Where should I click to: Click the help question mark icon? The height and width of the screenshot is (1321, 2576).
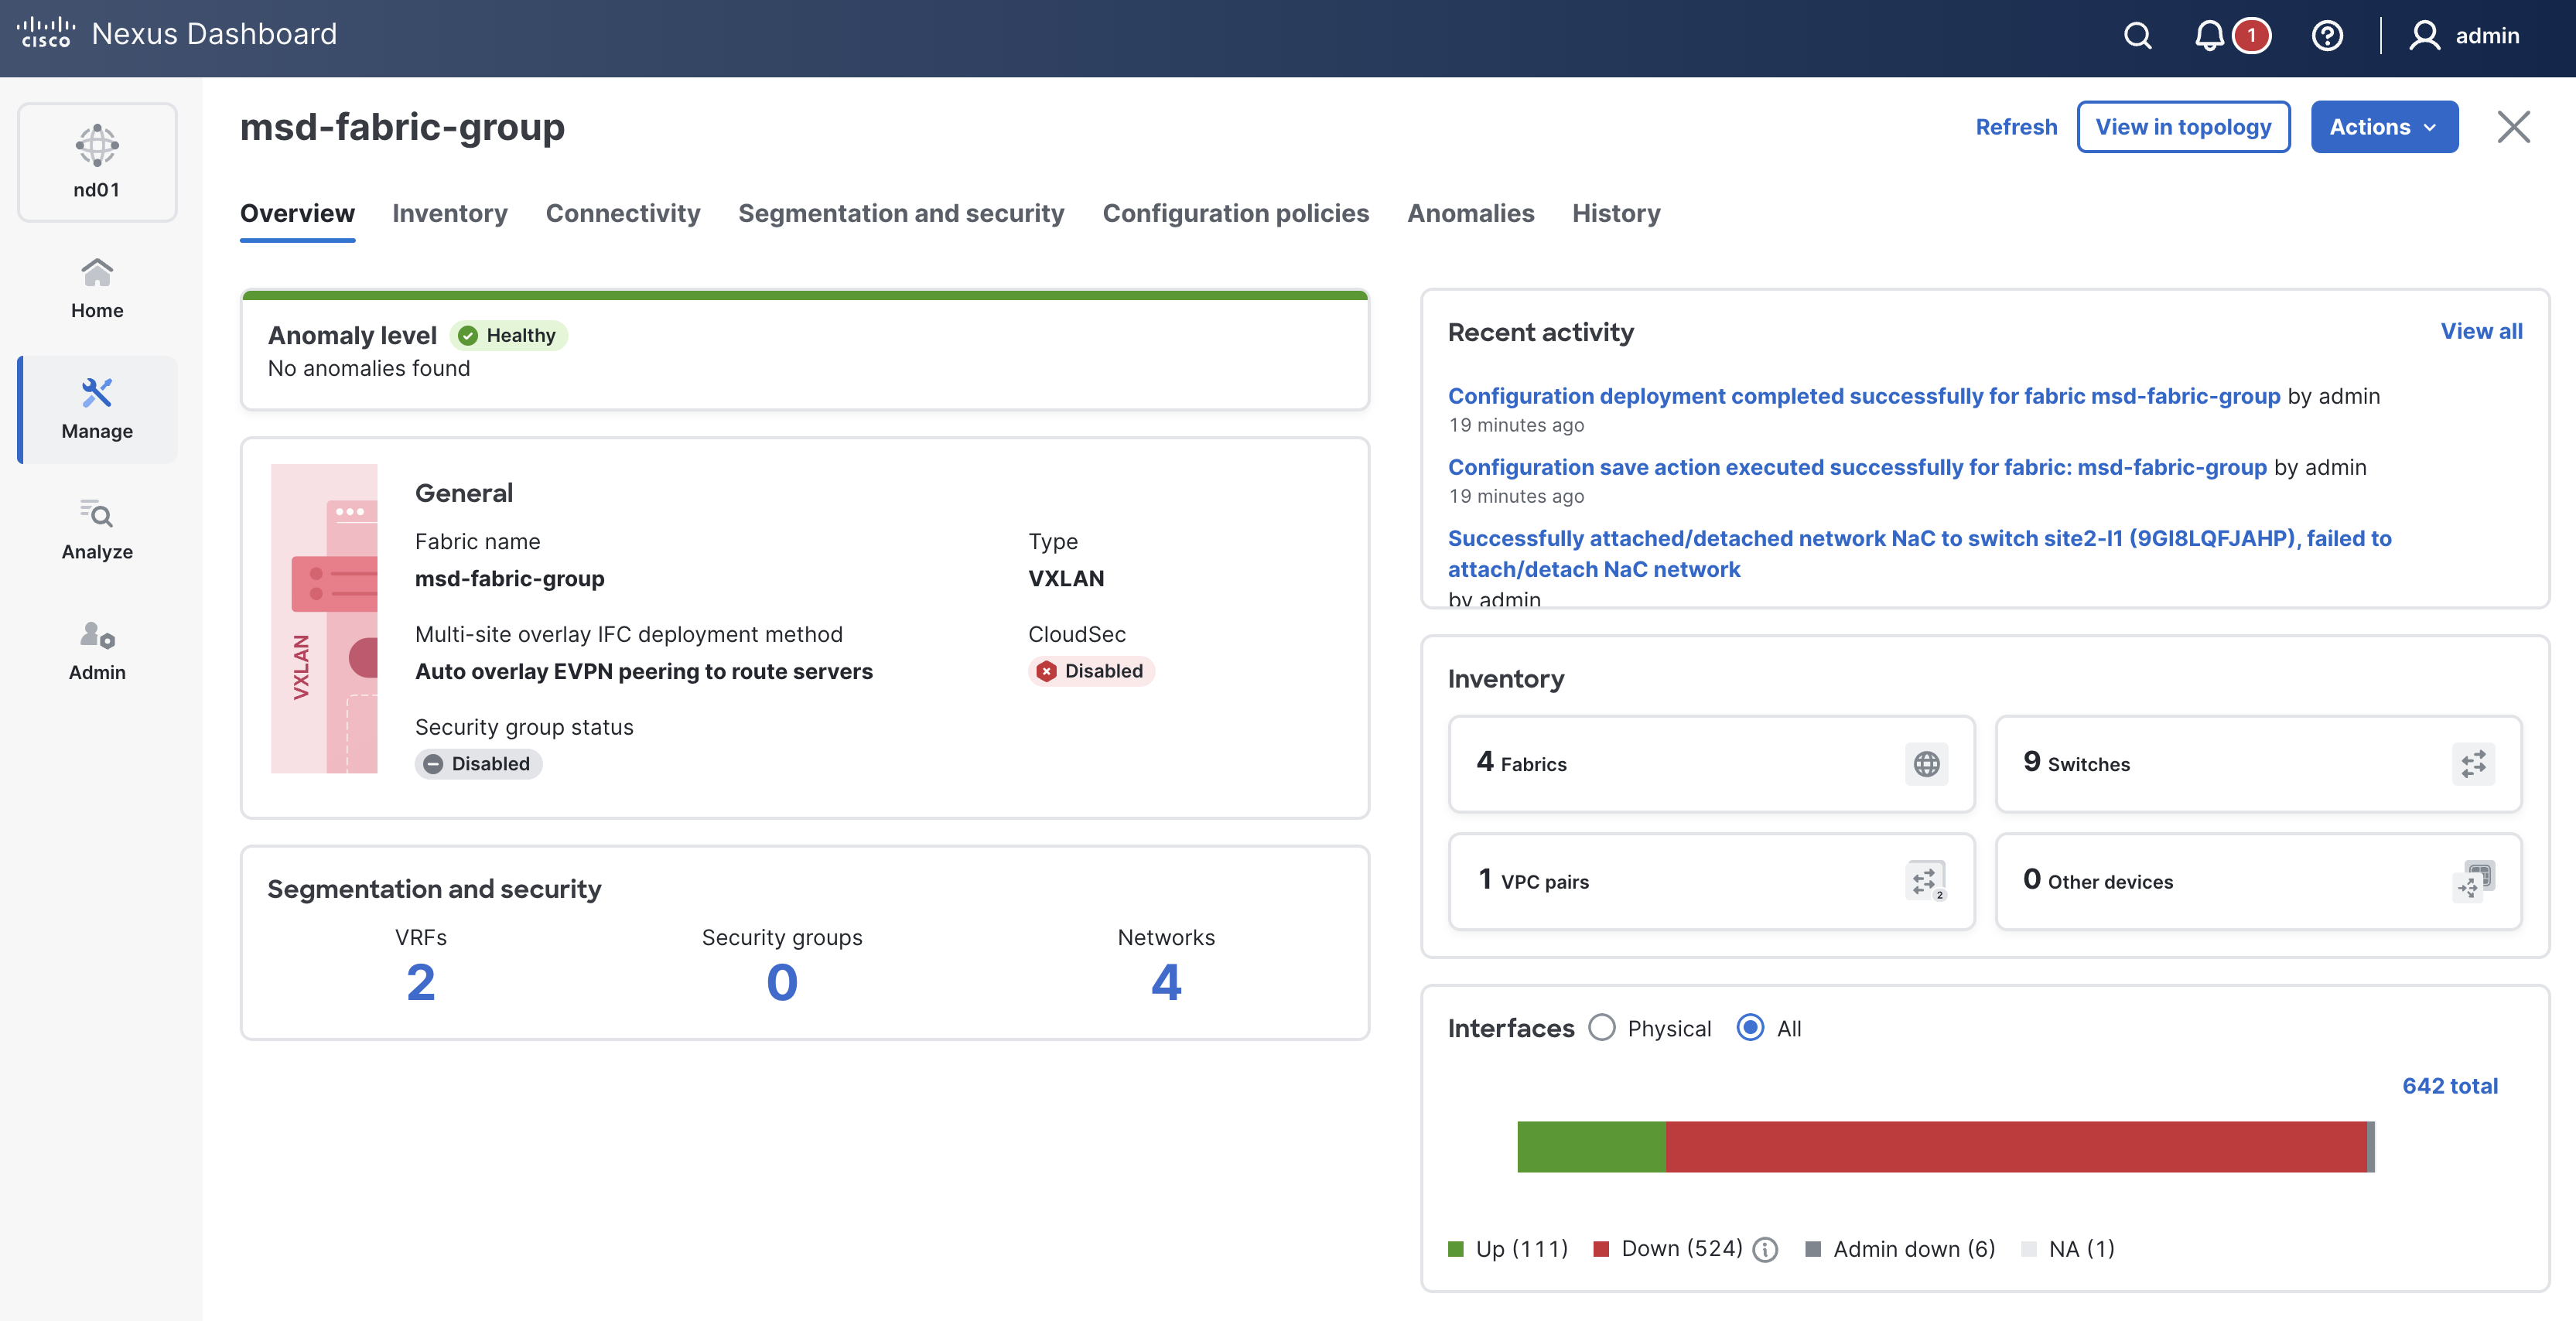pos(2327,36)
